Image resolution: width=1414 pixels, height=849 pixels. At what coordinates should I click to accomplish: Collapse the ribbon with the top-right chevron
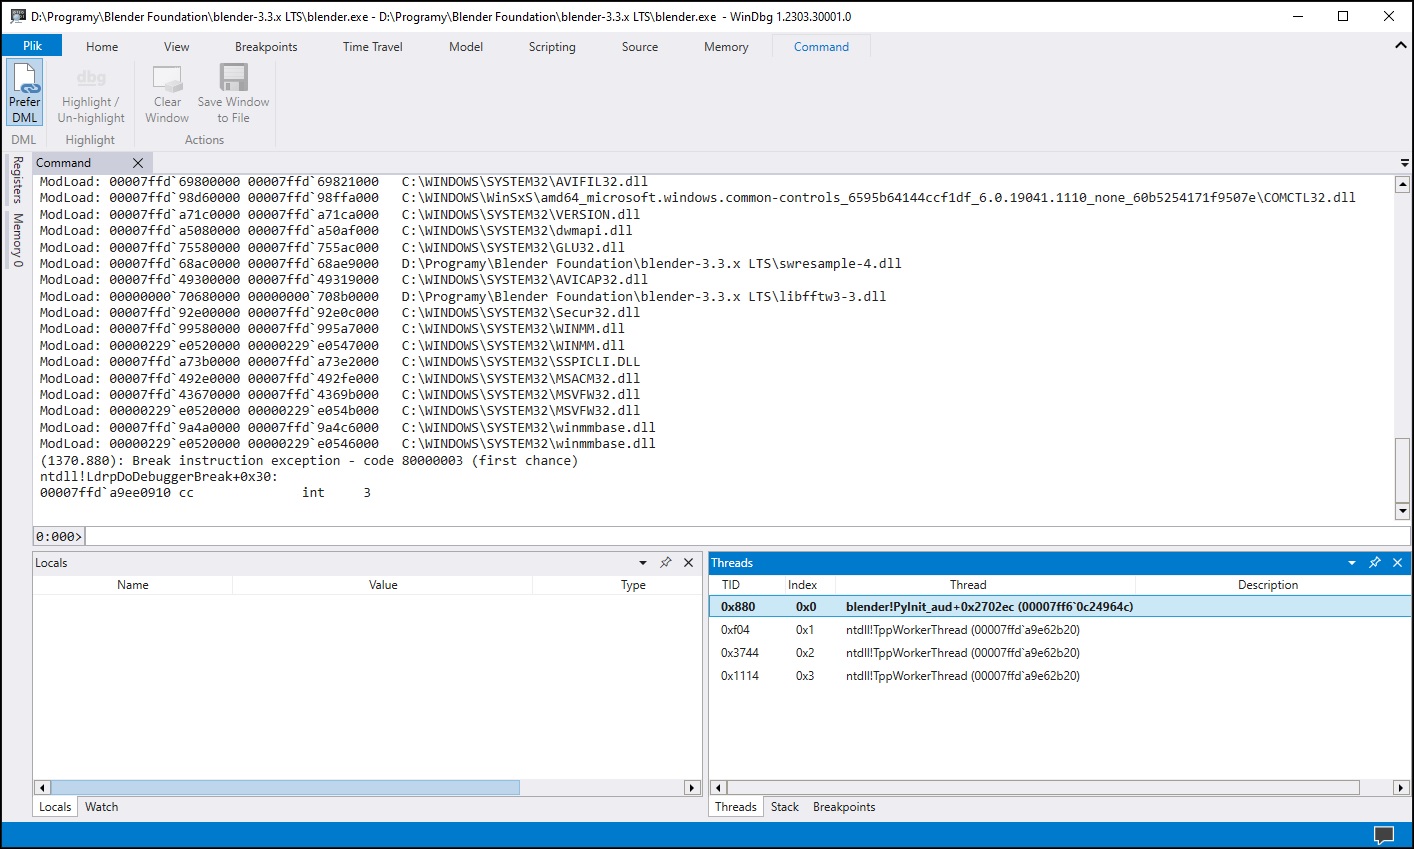coord(1401,46)
